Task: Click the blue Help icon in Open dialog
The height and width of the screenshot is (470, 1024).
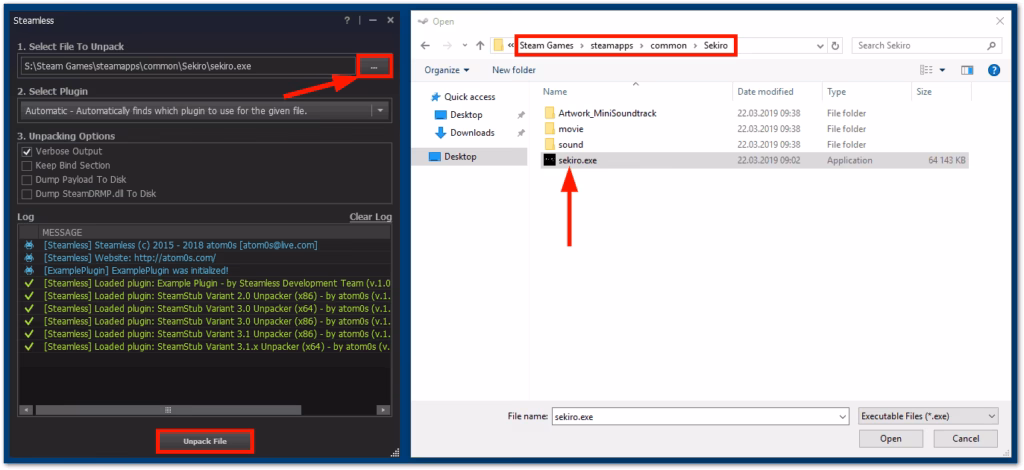Action: (x=994, y=70)
